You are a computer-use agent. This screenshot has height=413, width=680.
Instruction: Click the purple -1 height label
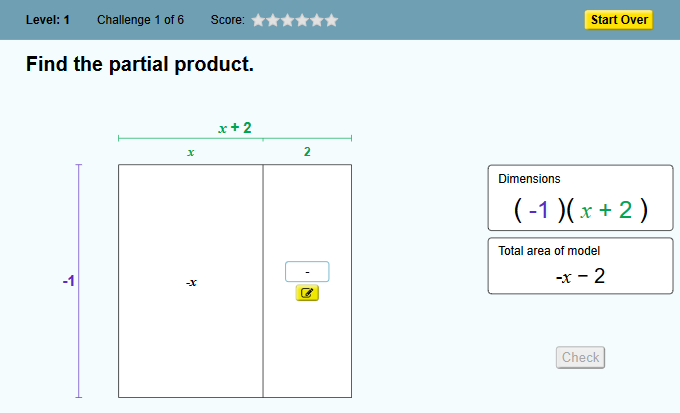click(x=69, y=281)
